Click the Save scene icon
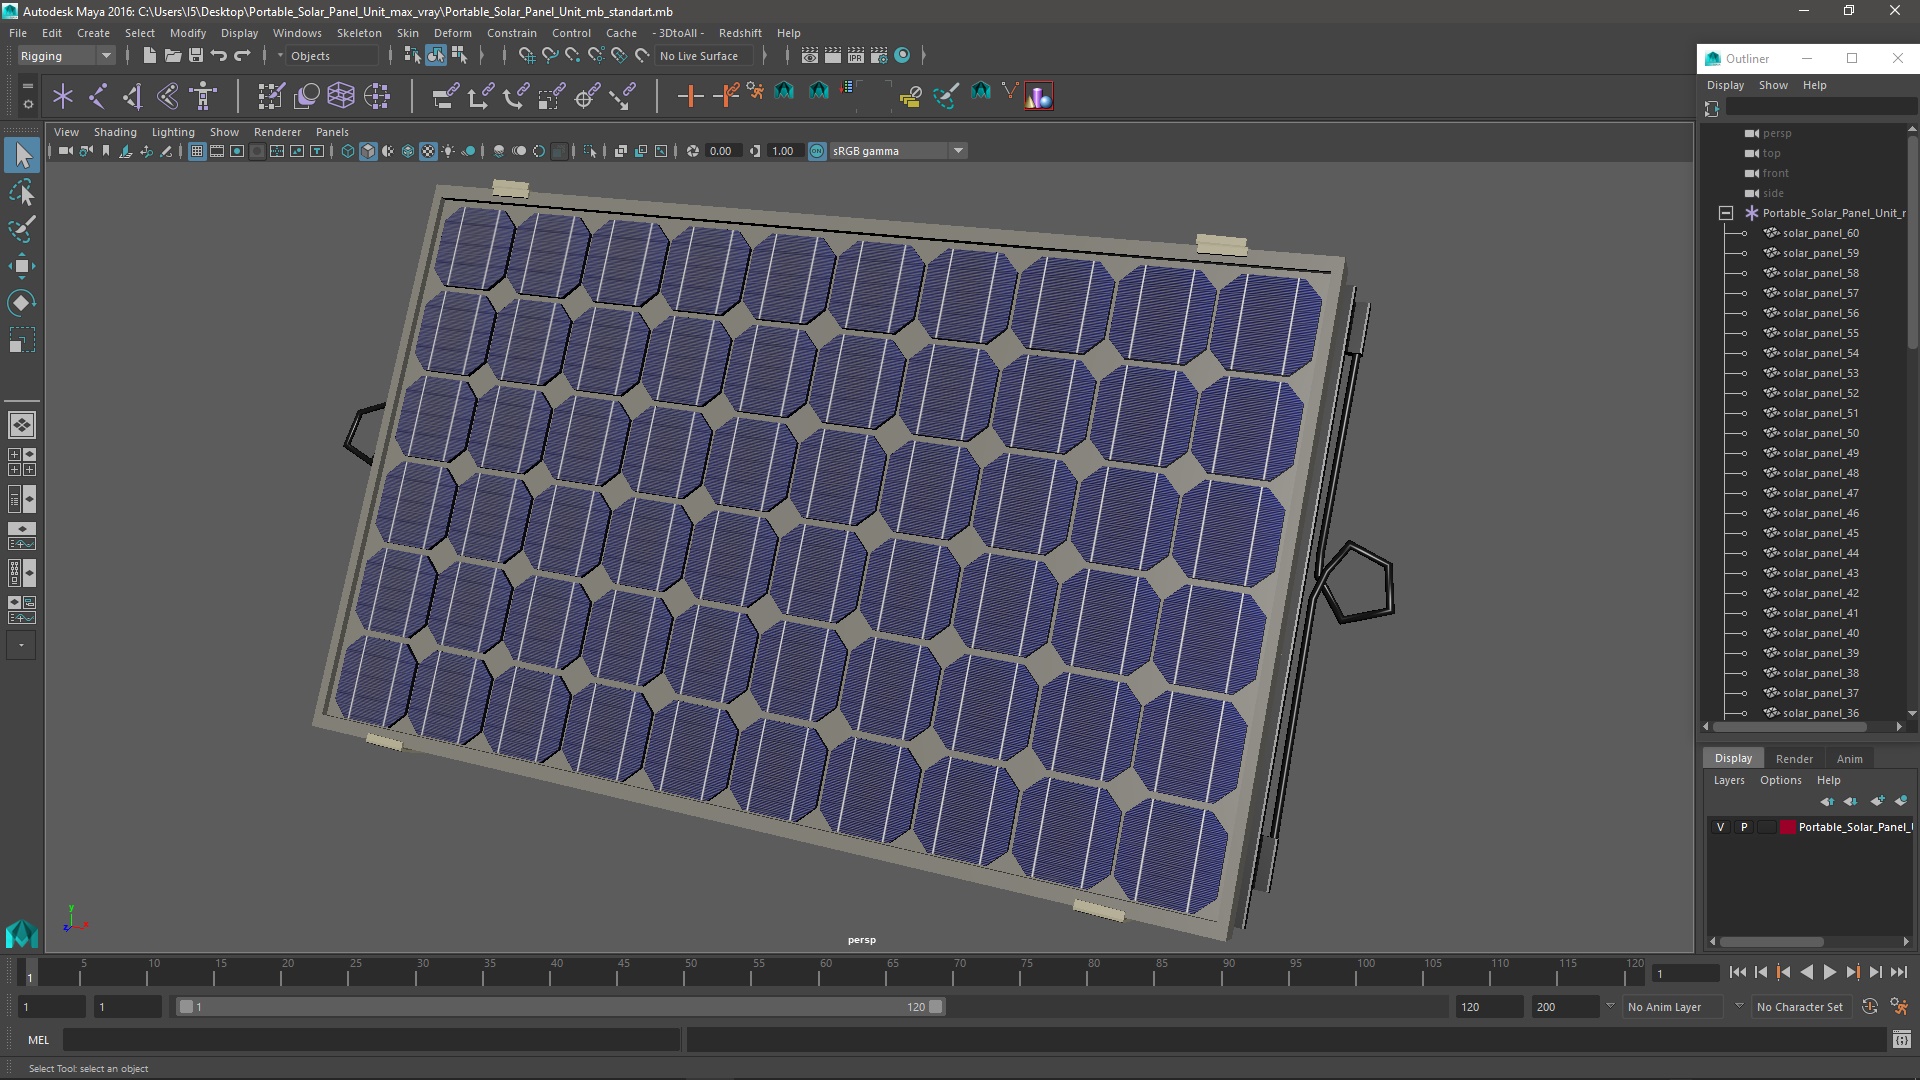This screenshot has height=1080, width=1920. pos(196,56)
